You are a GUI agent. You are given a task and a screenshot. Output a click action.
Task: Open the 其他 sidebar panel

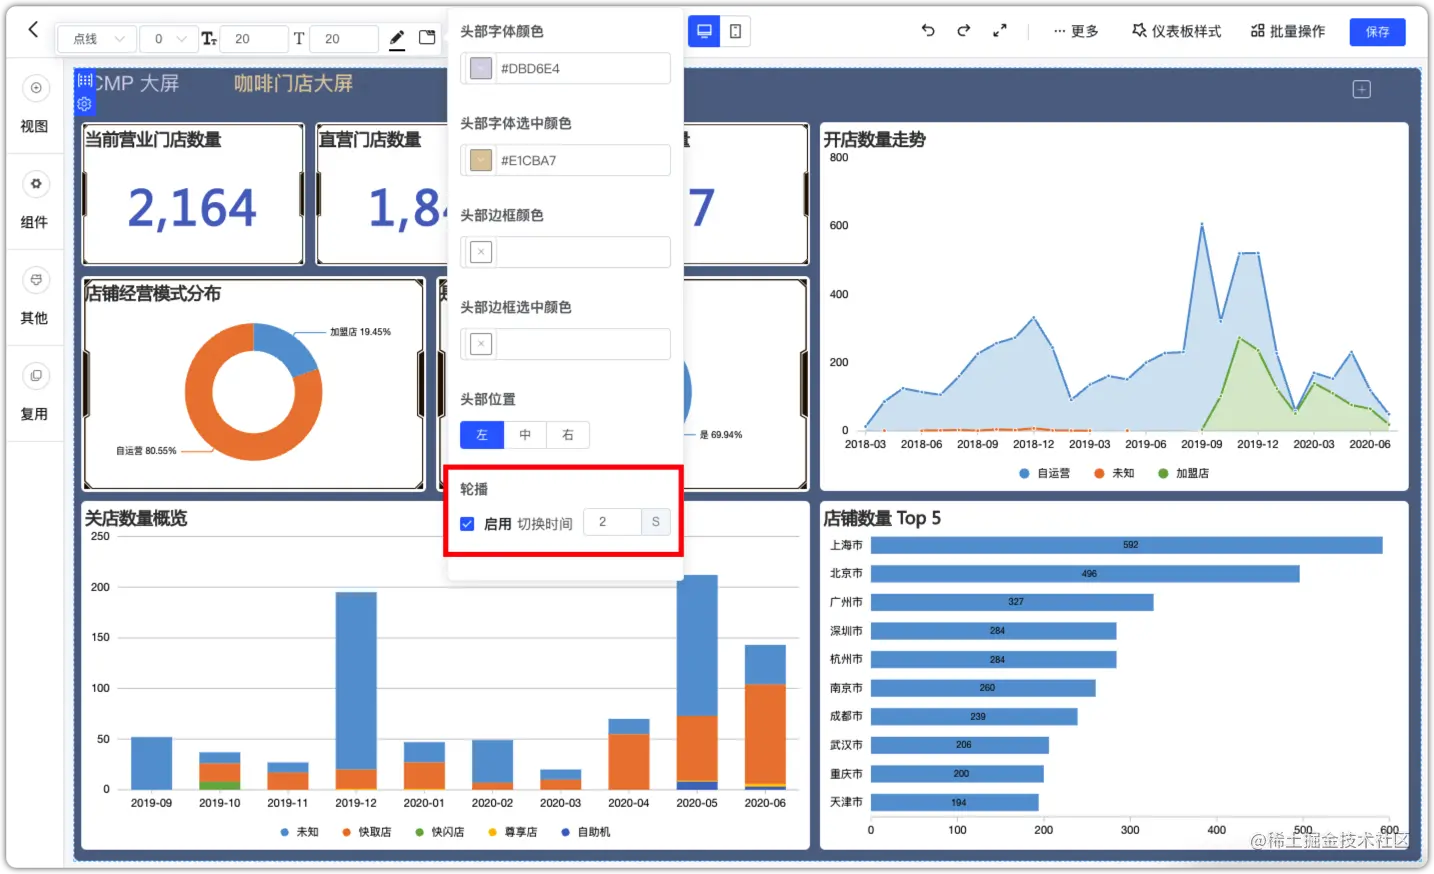pos(35,296)
